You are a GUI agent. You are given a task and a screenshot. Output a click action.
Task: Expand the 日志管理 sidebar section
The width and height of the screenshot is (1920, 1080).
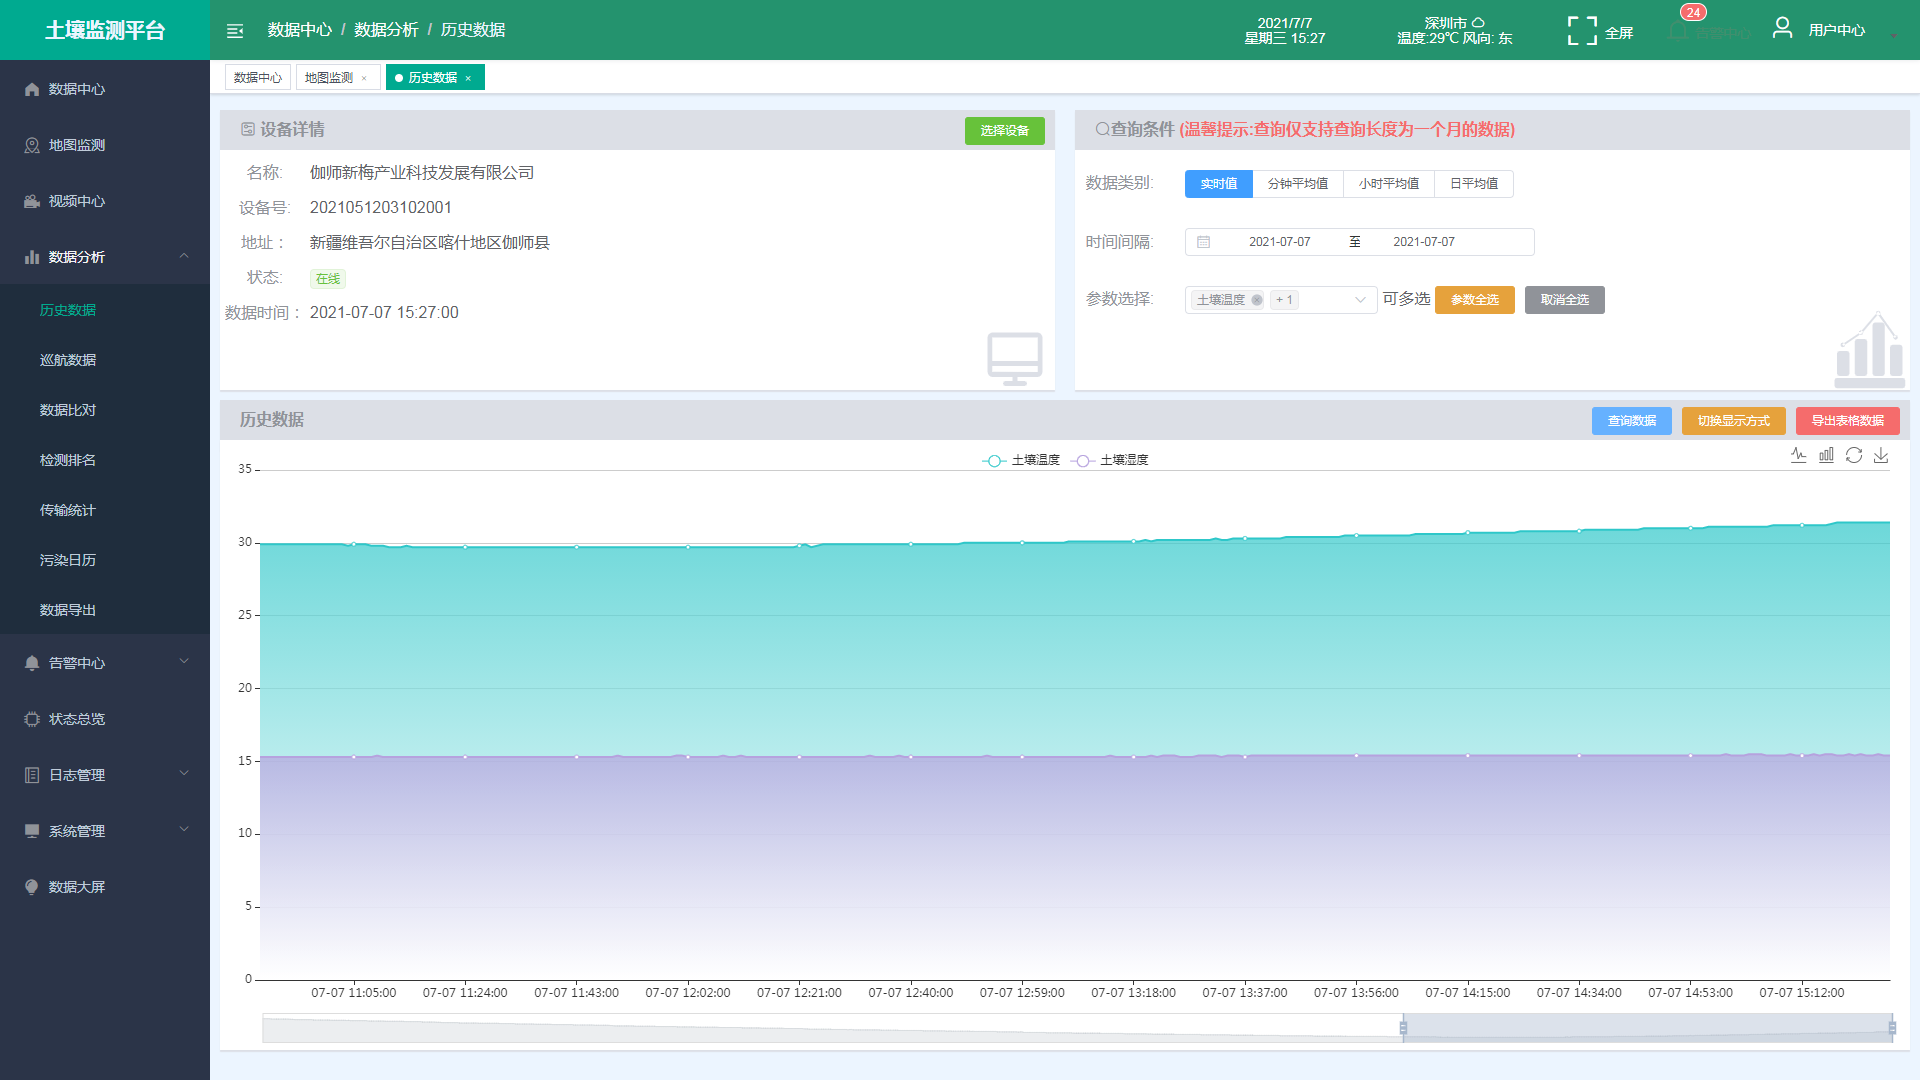point(105,775)
